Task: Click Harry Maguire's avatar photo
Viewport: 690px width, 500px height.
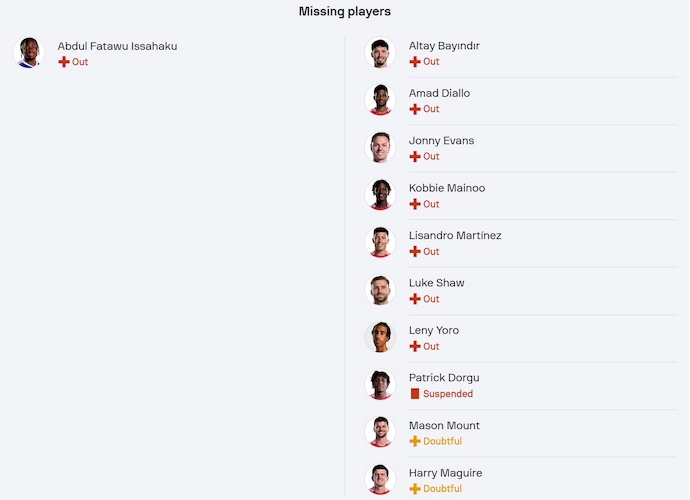Action: click(380, 480)
